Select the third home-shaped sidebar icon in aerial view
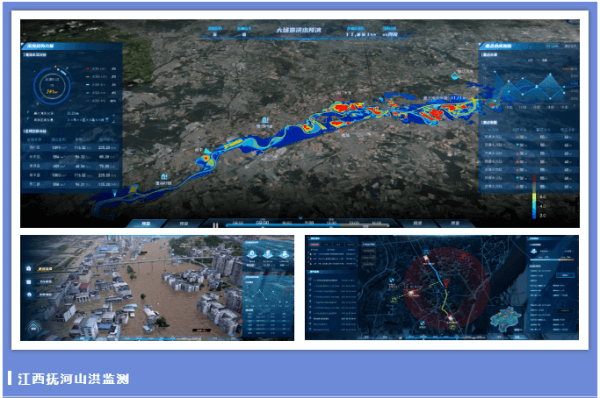Screen dimensions: 600x398 [x=29, y=294]
